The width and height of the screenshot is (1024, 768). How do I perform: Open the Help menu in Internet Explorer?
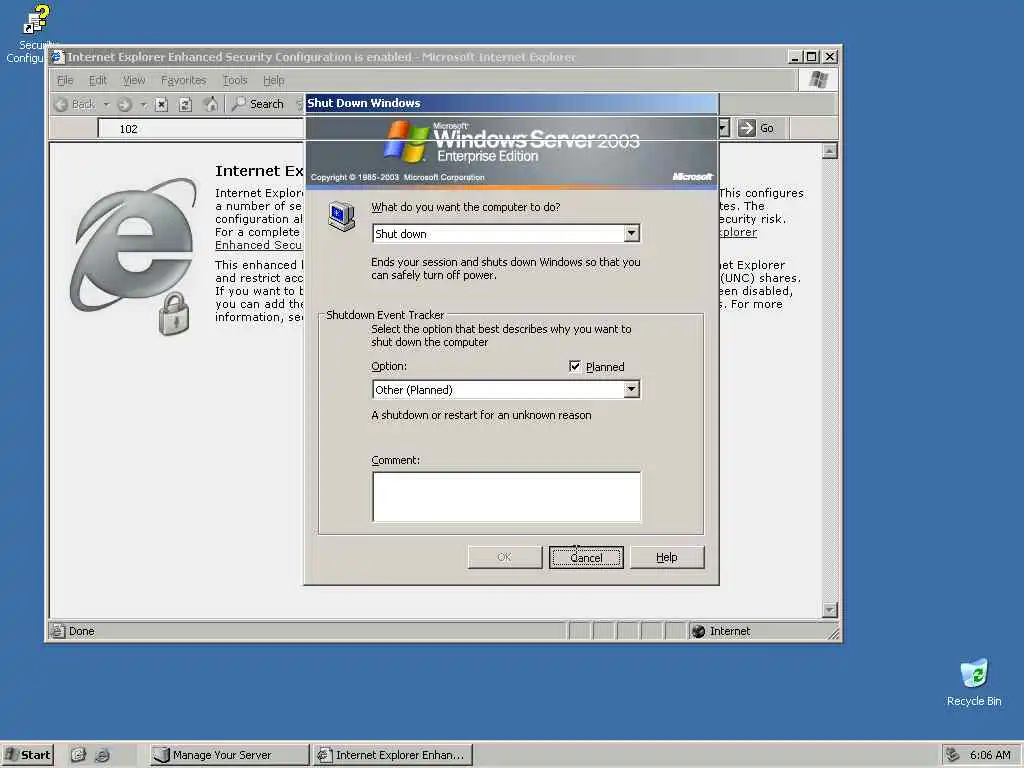[x=274, y=80]
